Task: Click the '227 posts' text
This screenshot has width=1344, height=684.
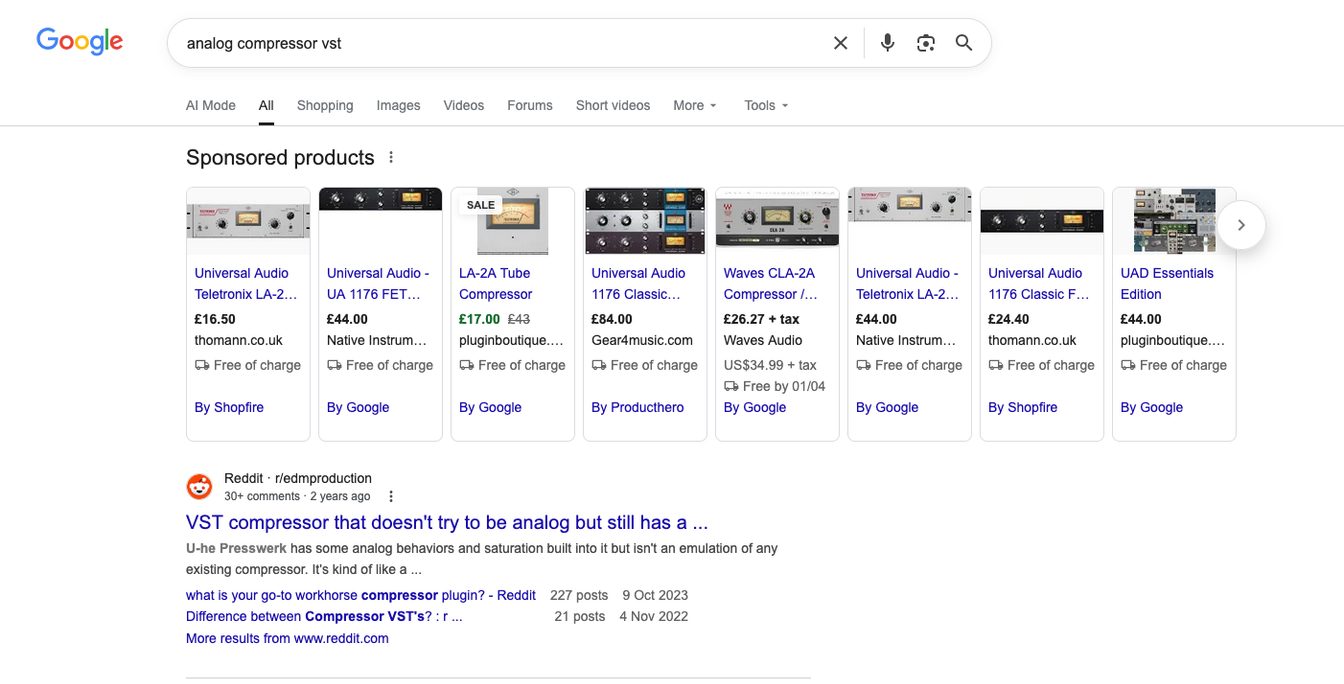Action: (578, 595)
